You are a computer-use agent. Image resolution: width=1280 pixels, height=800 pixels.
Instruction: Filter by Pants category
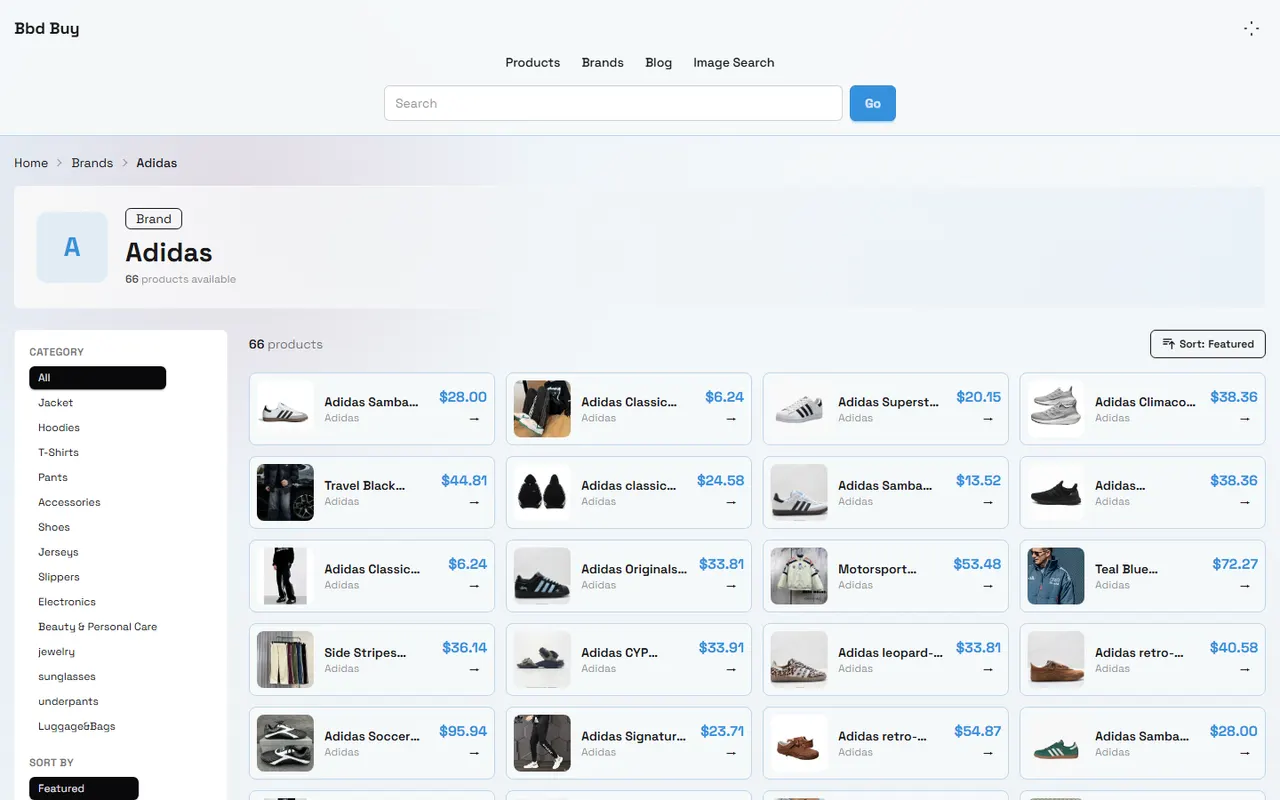pyautogui.click(x=98, y=477)
